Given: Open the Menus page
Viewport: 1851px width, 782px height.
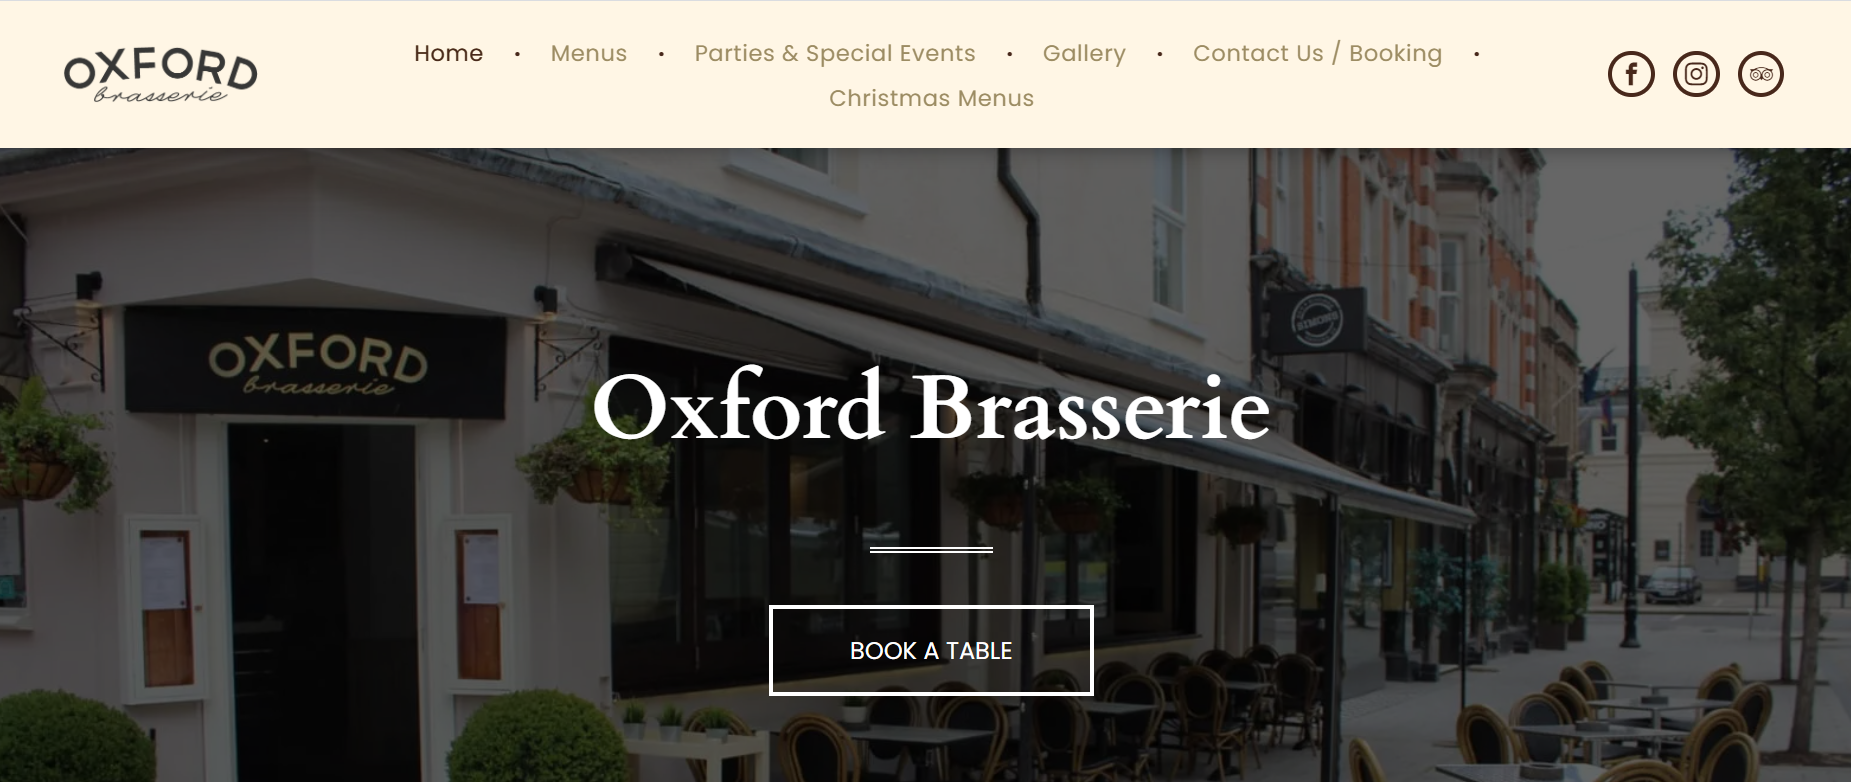Looking at the screenshot, I should [589, 53].
